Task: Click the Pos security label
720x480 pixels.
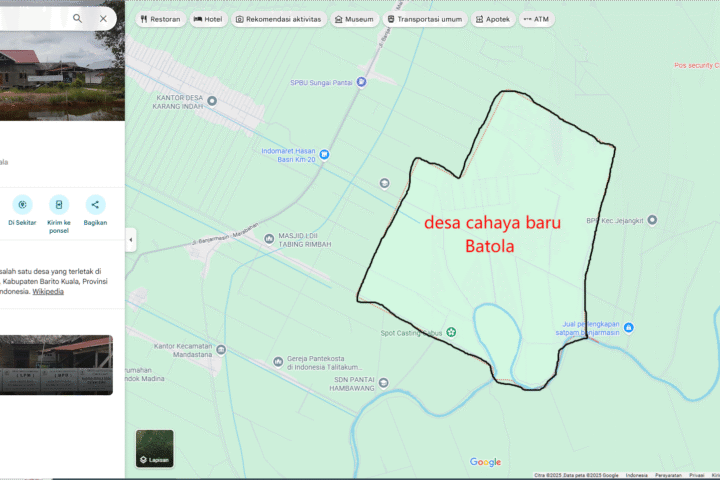Action: point(697,65)
